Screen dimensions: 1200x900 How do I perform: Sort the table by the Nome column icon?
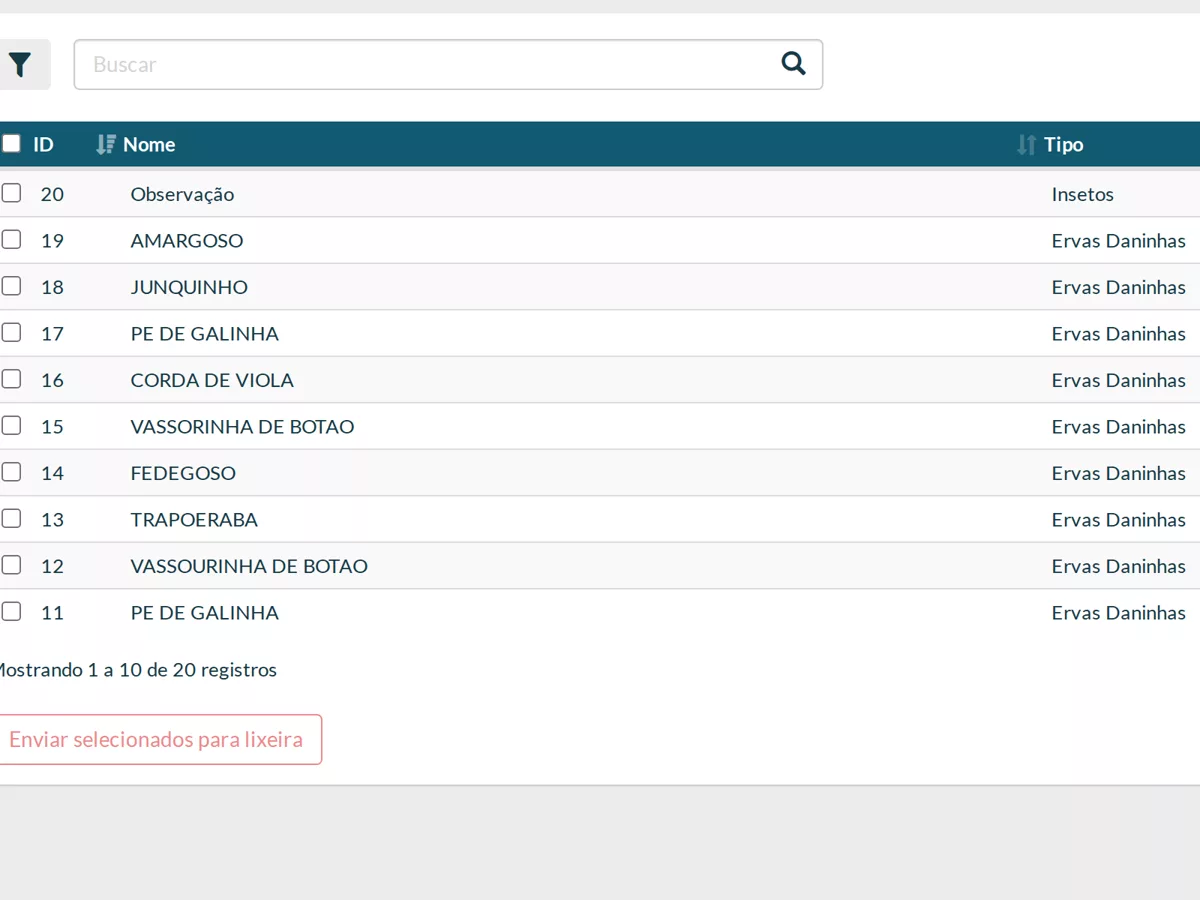(x=105, y=145)
